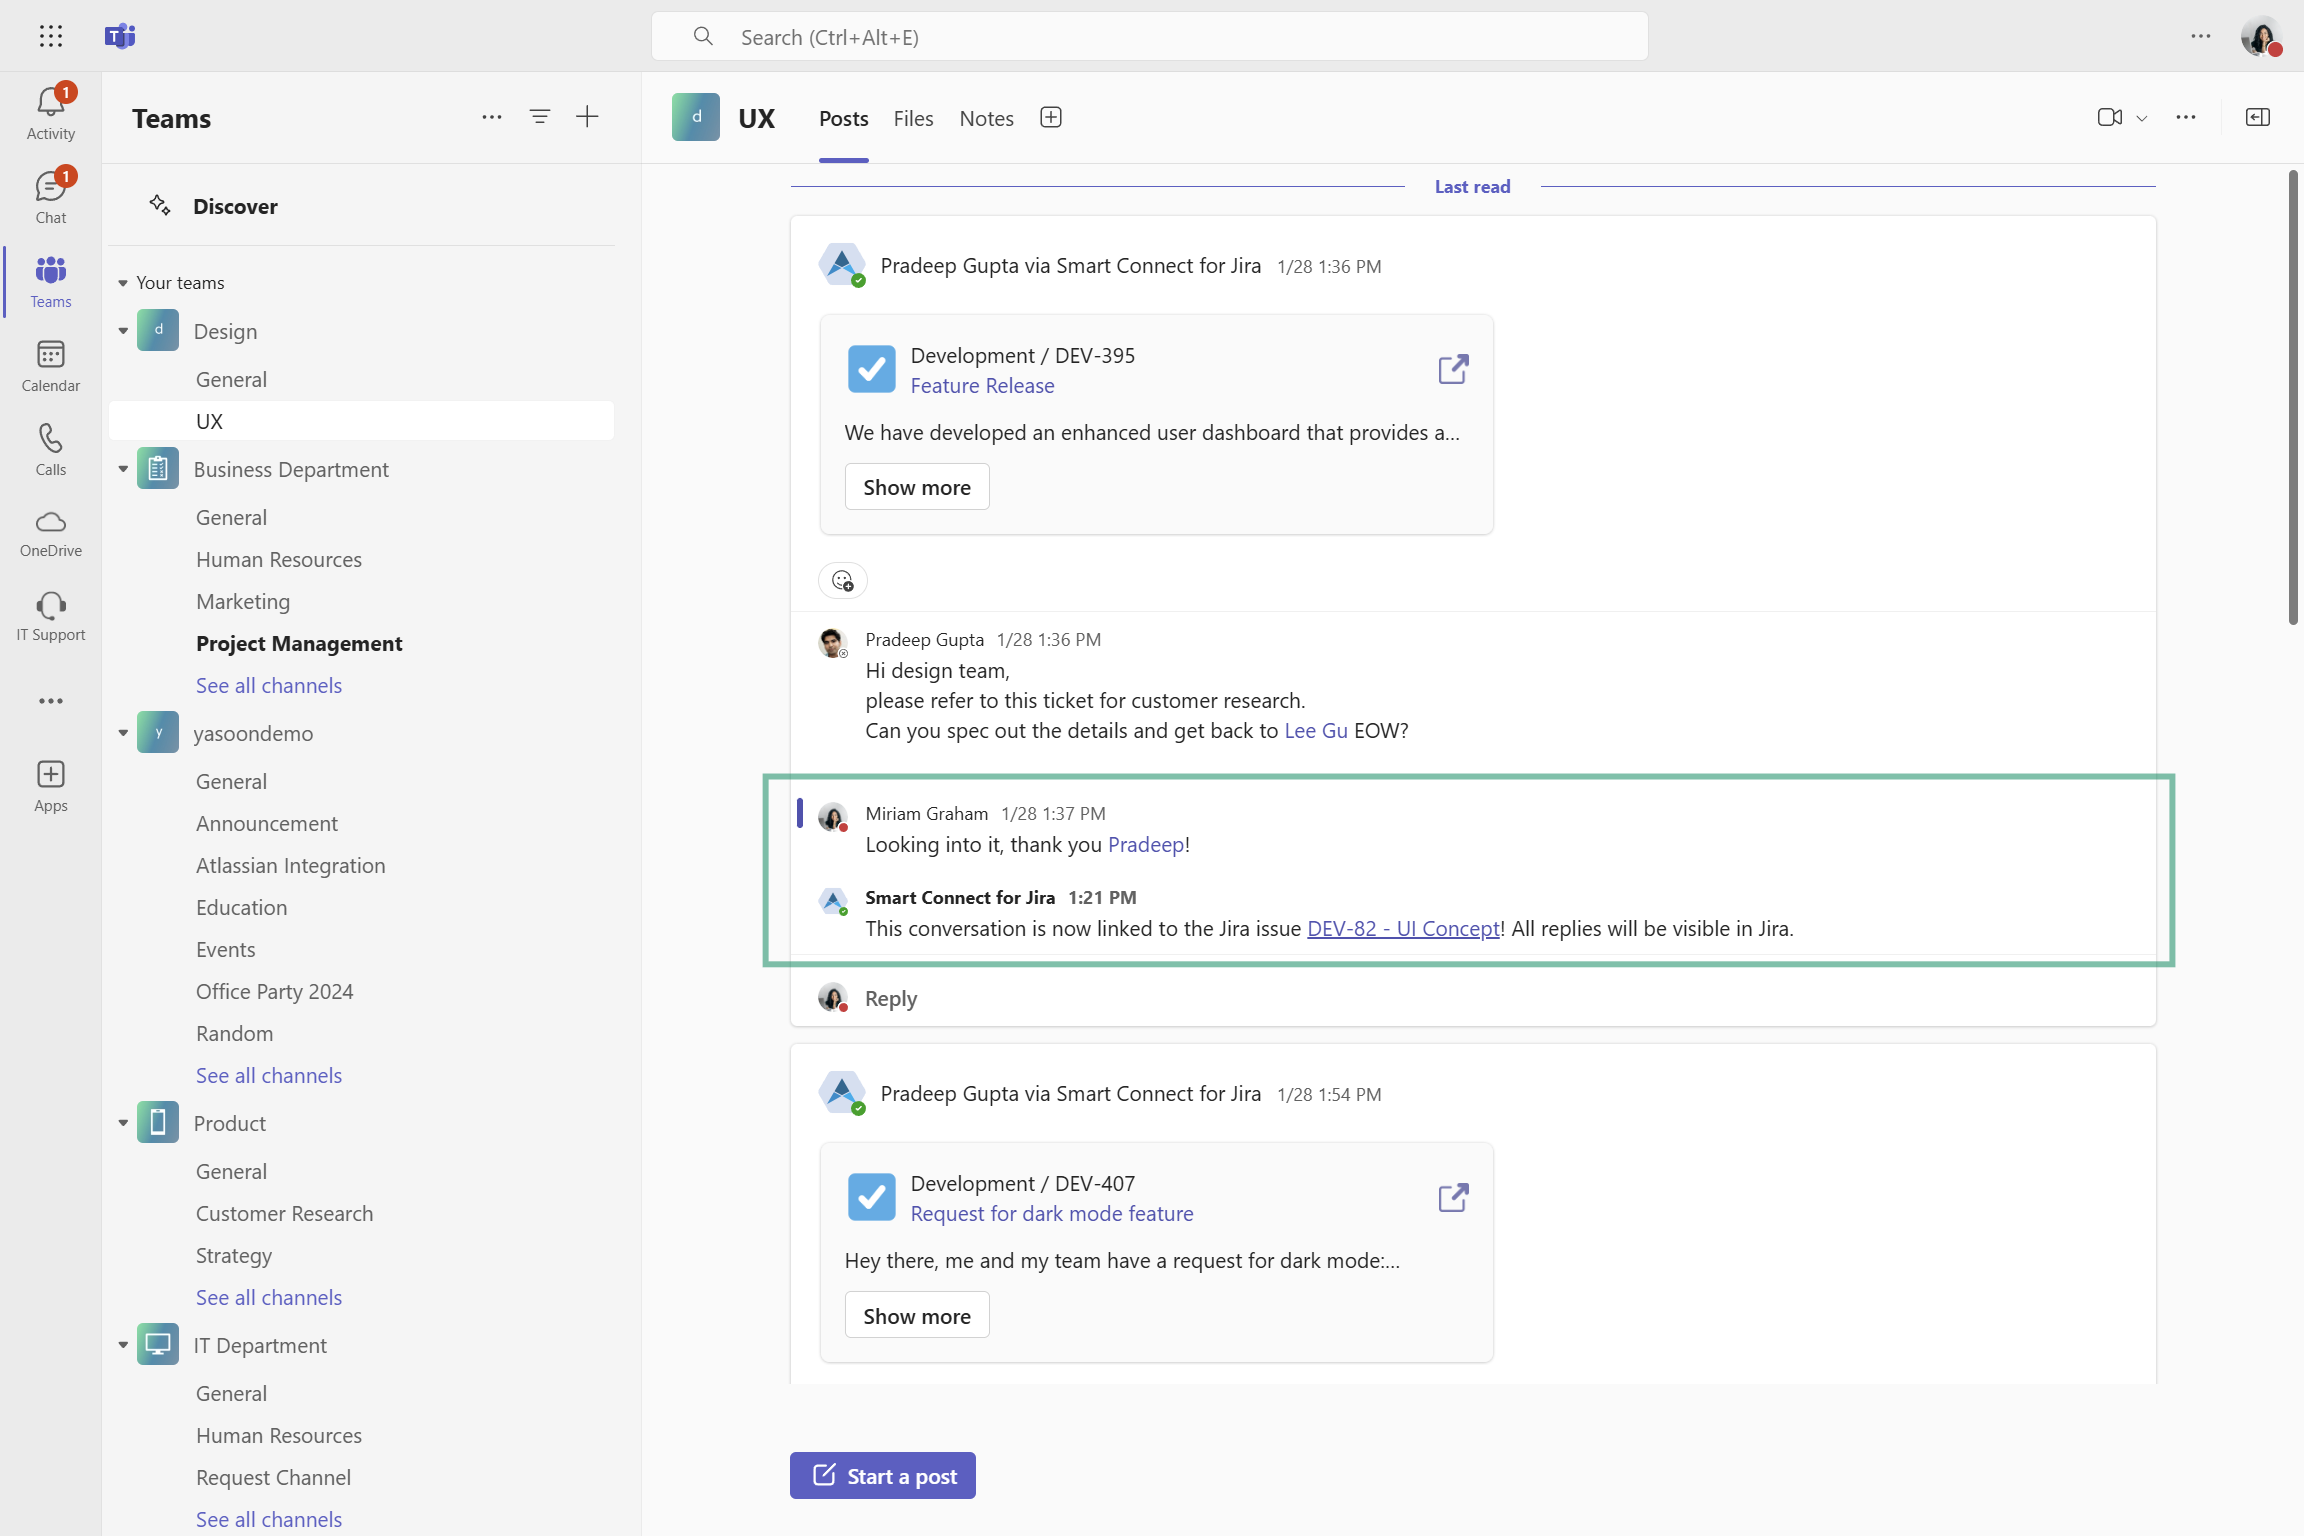
Task: Collapse the Product team
Action: (123, 1123)
